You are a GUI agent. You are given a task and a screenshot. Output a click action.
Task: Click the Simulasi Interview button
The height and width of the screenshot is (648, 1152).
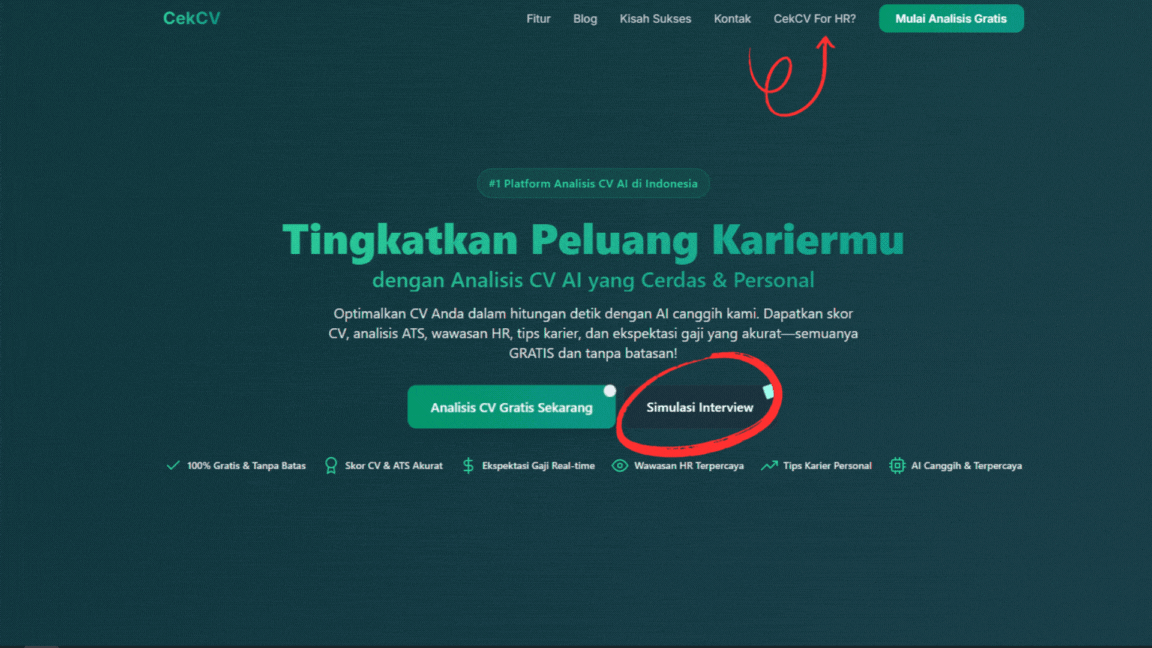click(699, 407)
